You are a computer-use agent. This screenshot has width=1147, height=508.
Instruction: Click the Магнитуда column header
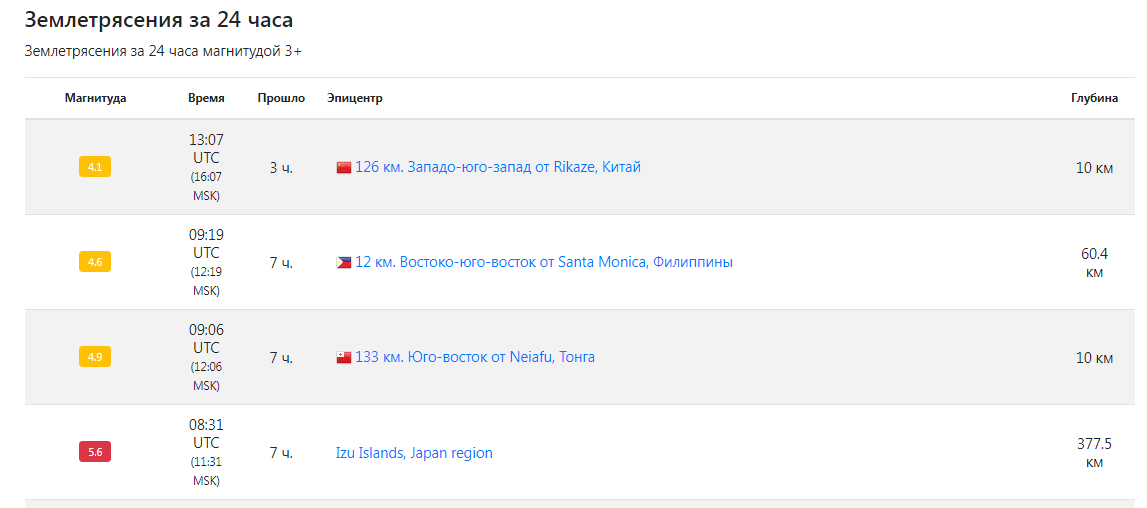click(x=95, y=99)
